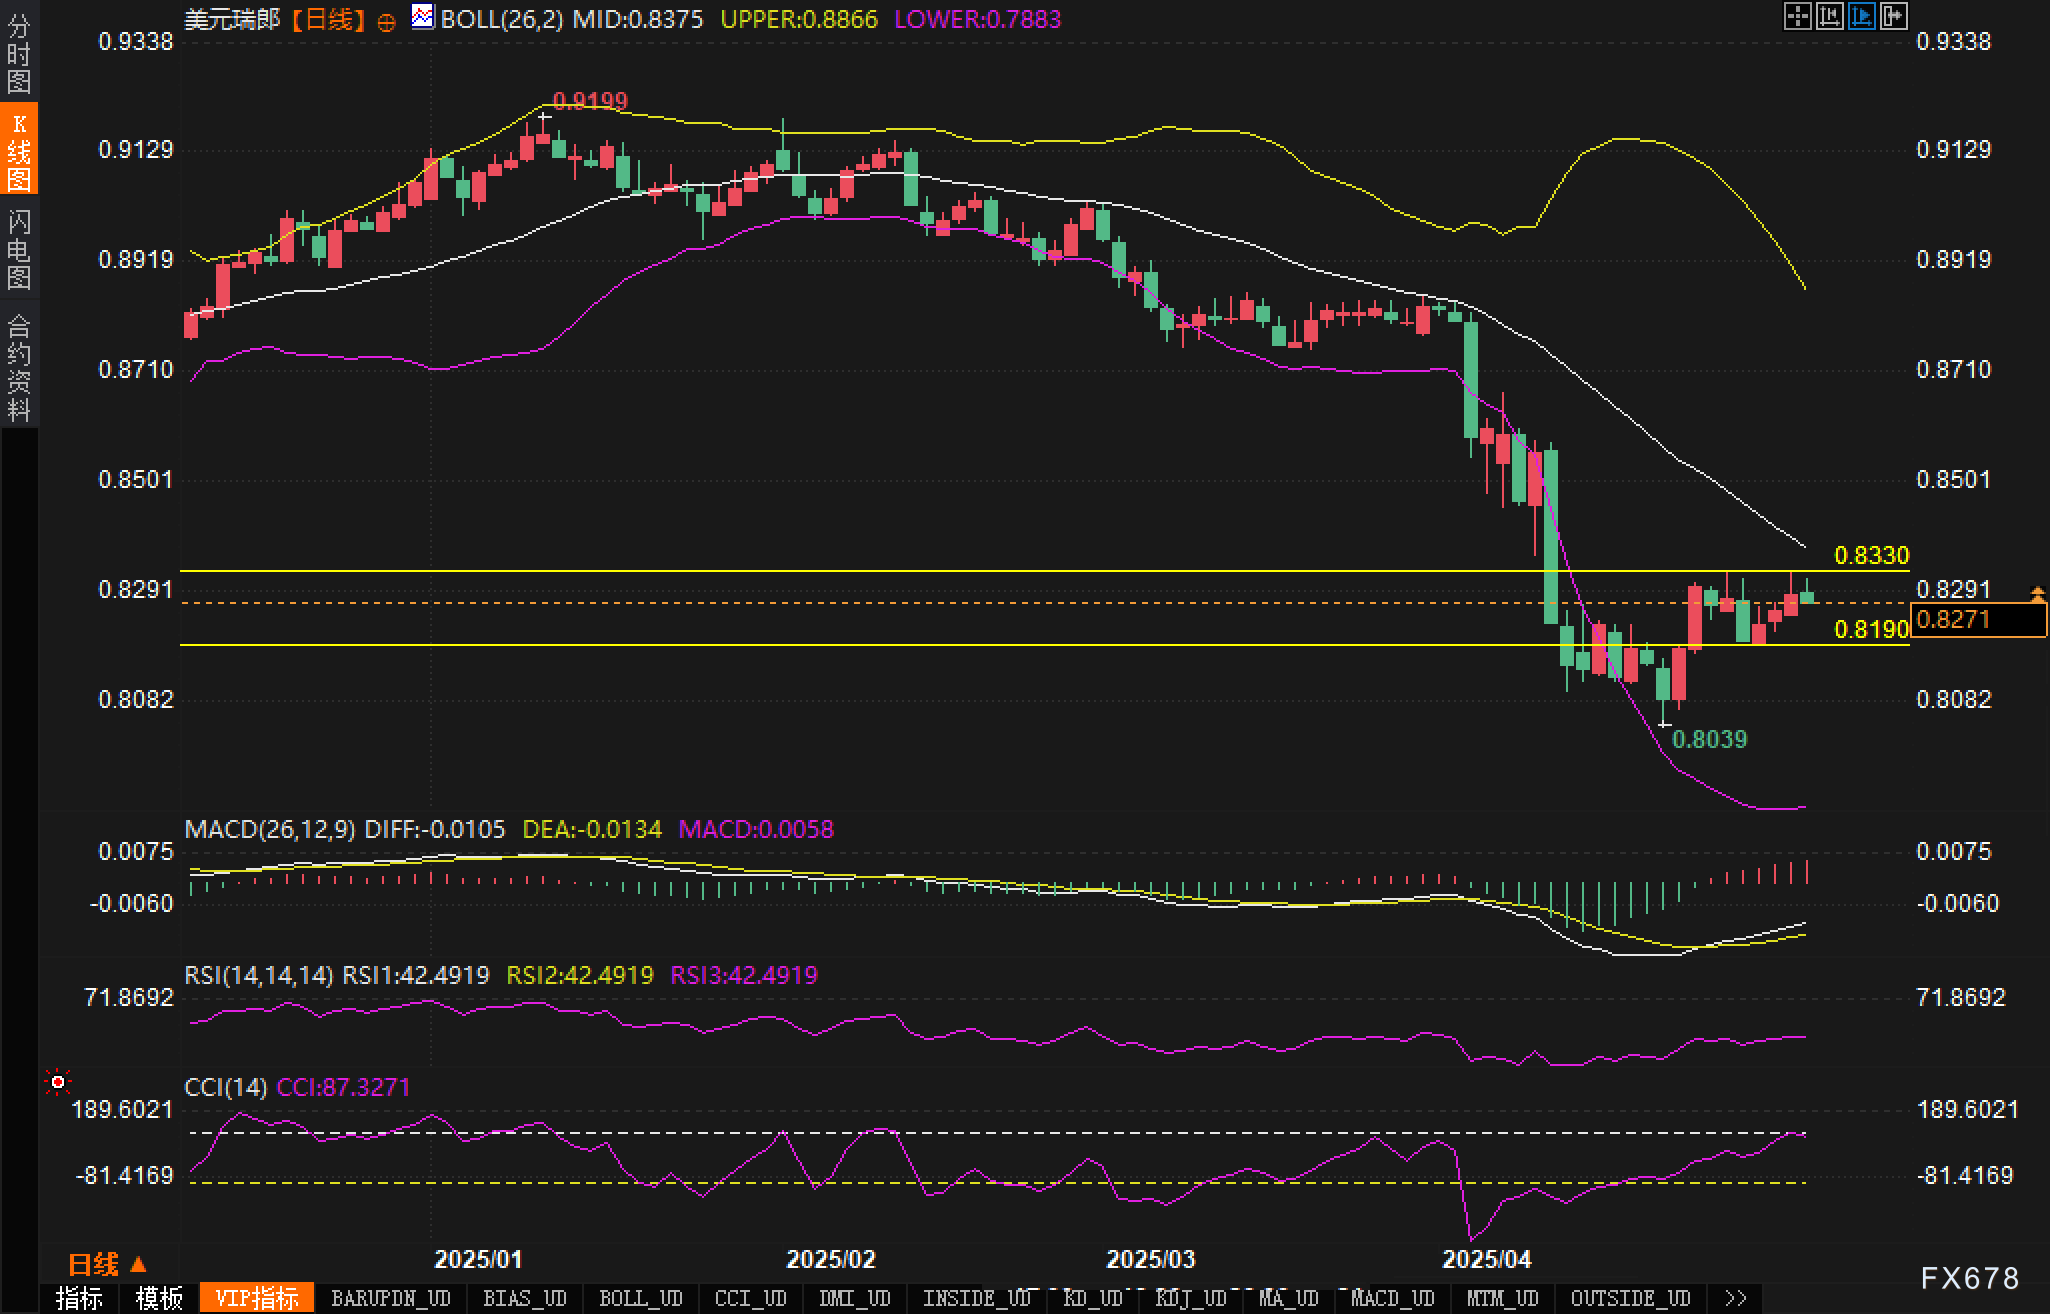This screenshot has height=1314, width=2050.
Task: Switch to the 模板 tab
Action: (x=159, y=1298)
